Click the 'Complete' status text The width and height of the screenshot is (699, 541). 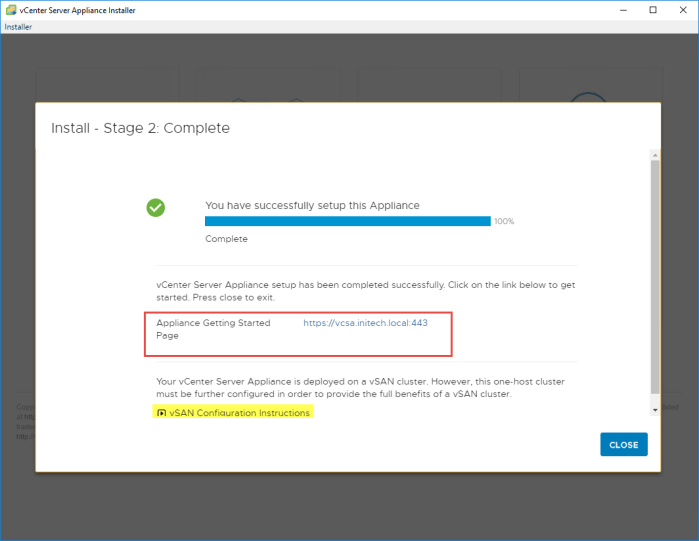[x=226, y=239]
